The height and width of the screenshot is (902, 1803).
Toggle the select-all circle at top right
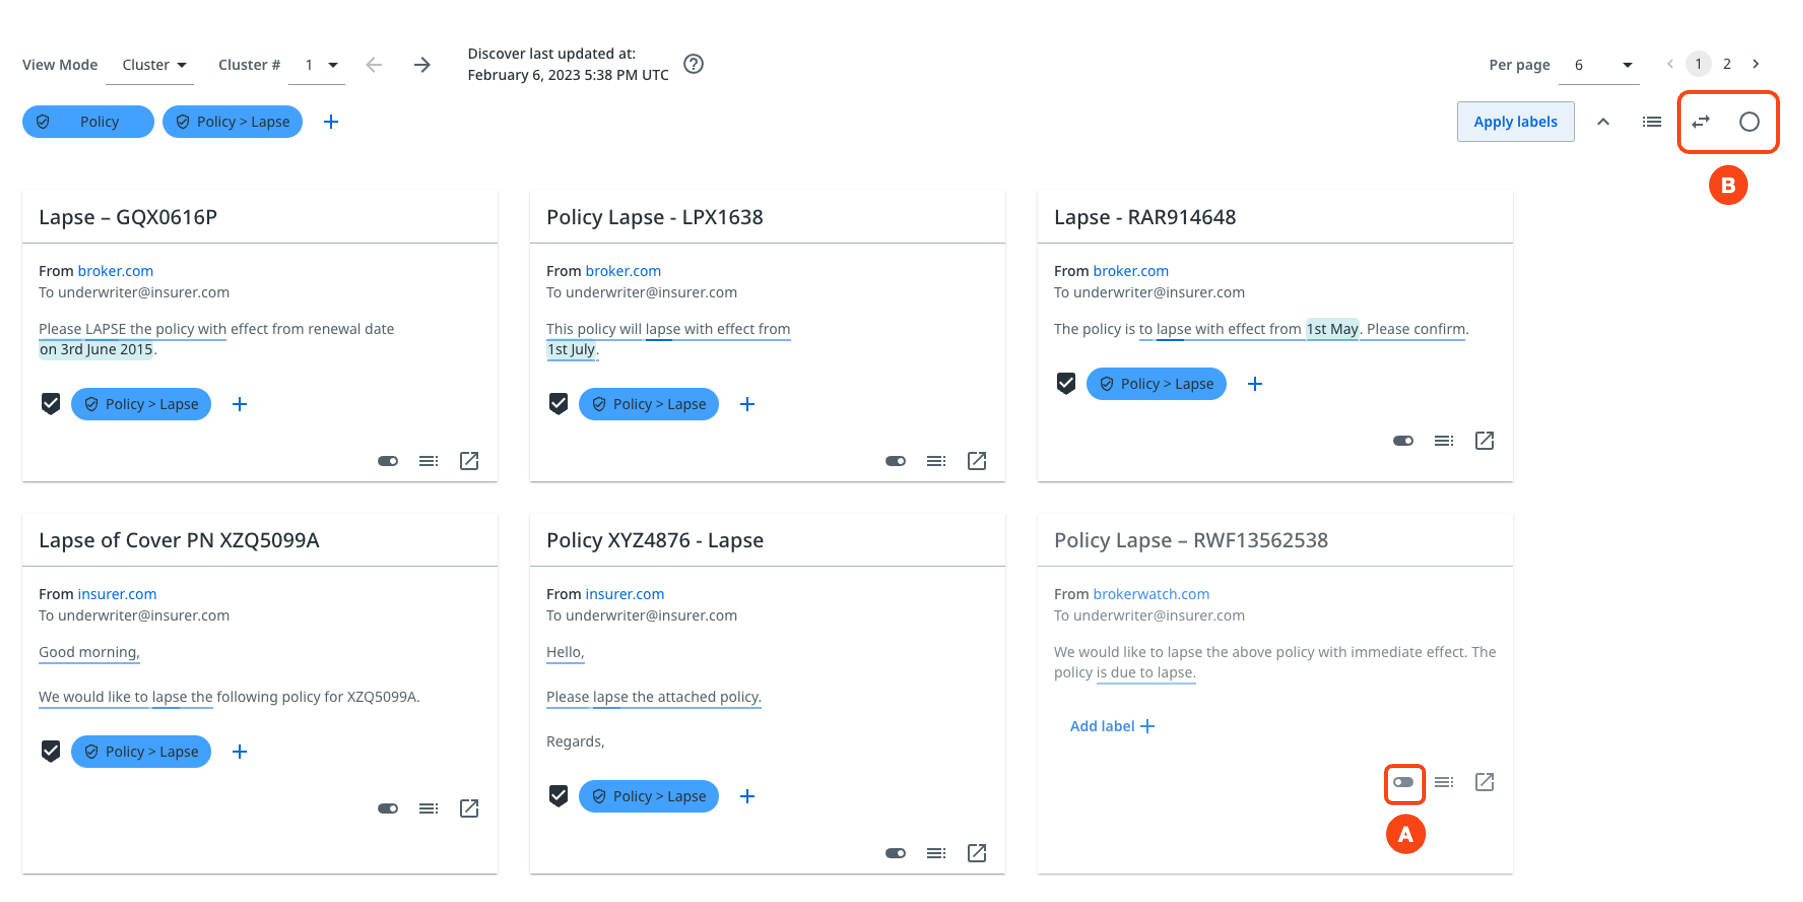point(1749,122)
